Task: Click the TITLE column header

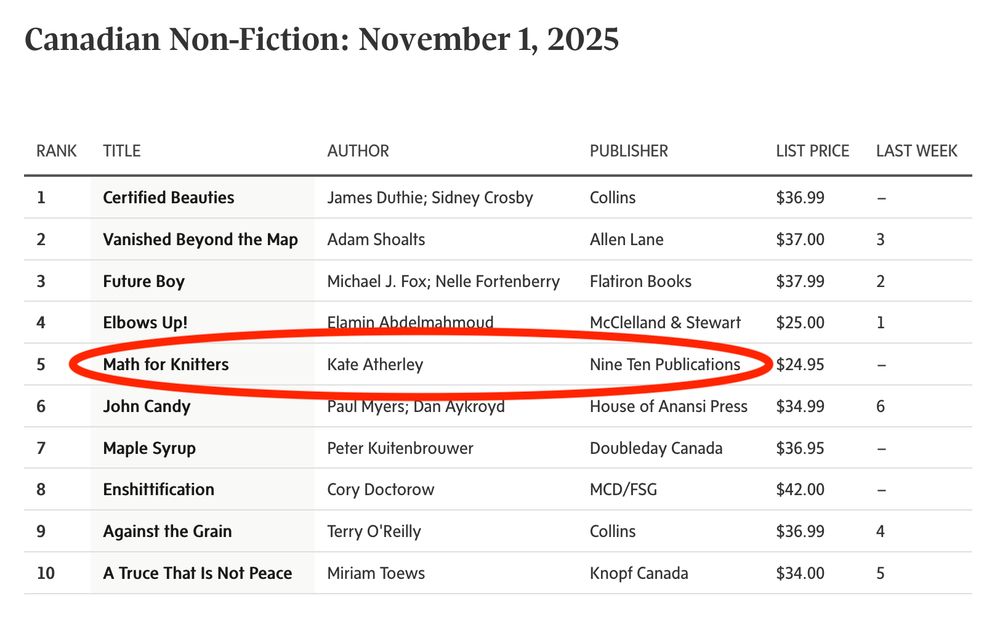Action: [x=122, y=151]
